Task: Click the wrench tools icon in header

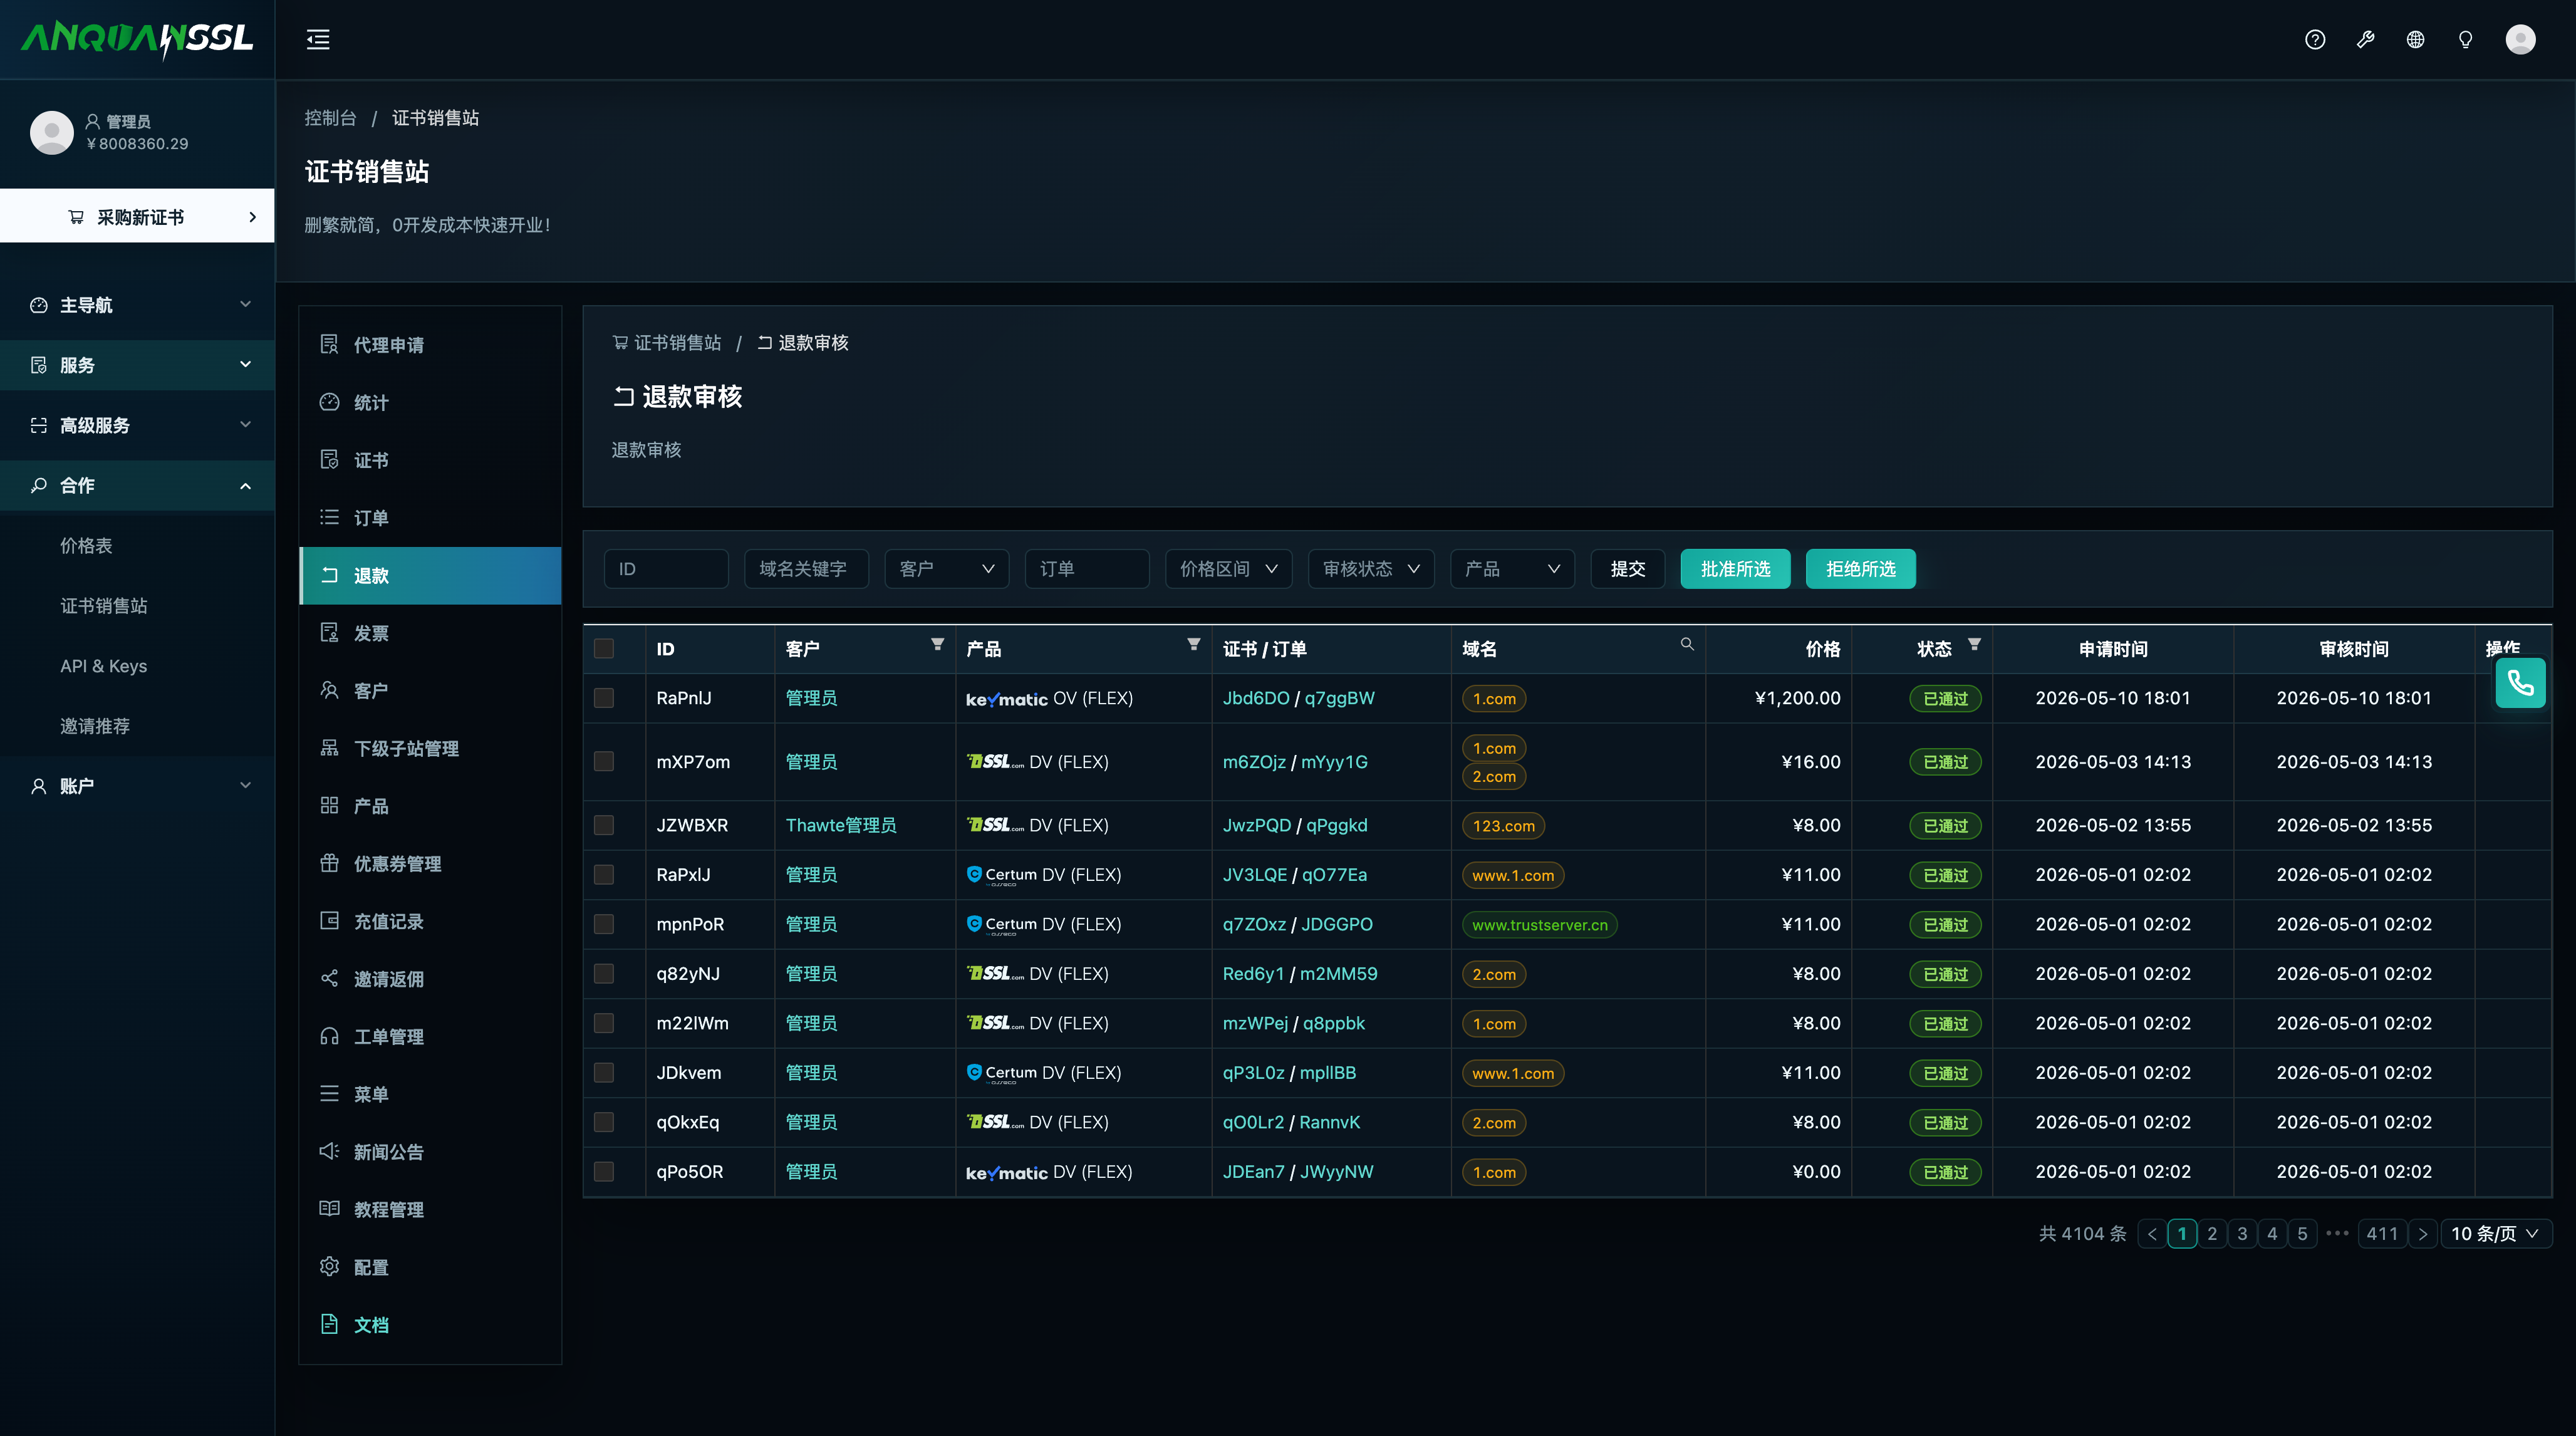Action: click(2365, 40)
